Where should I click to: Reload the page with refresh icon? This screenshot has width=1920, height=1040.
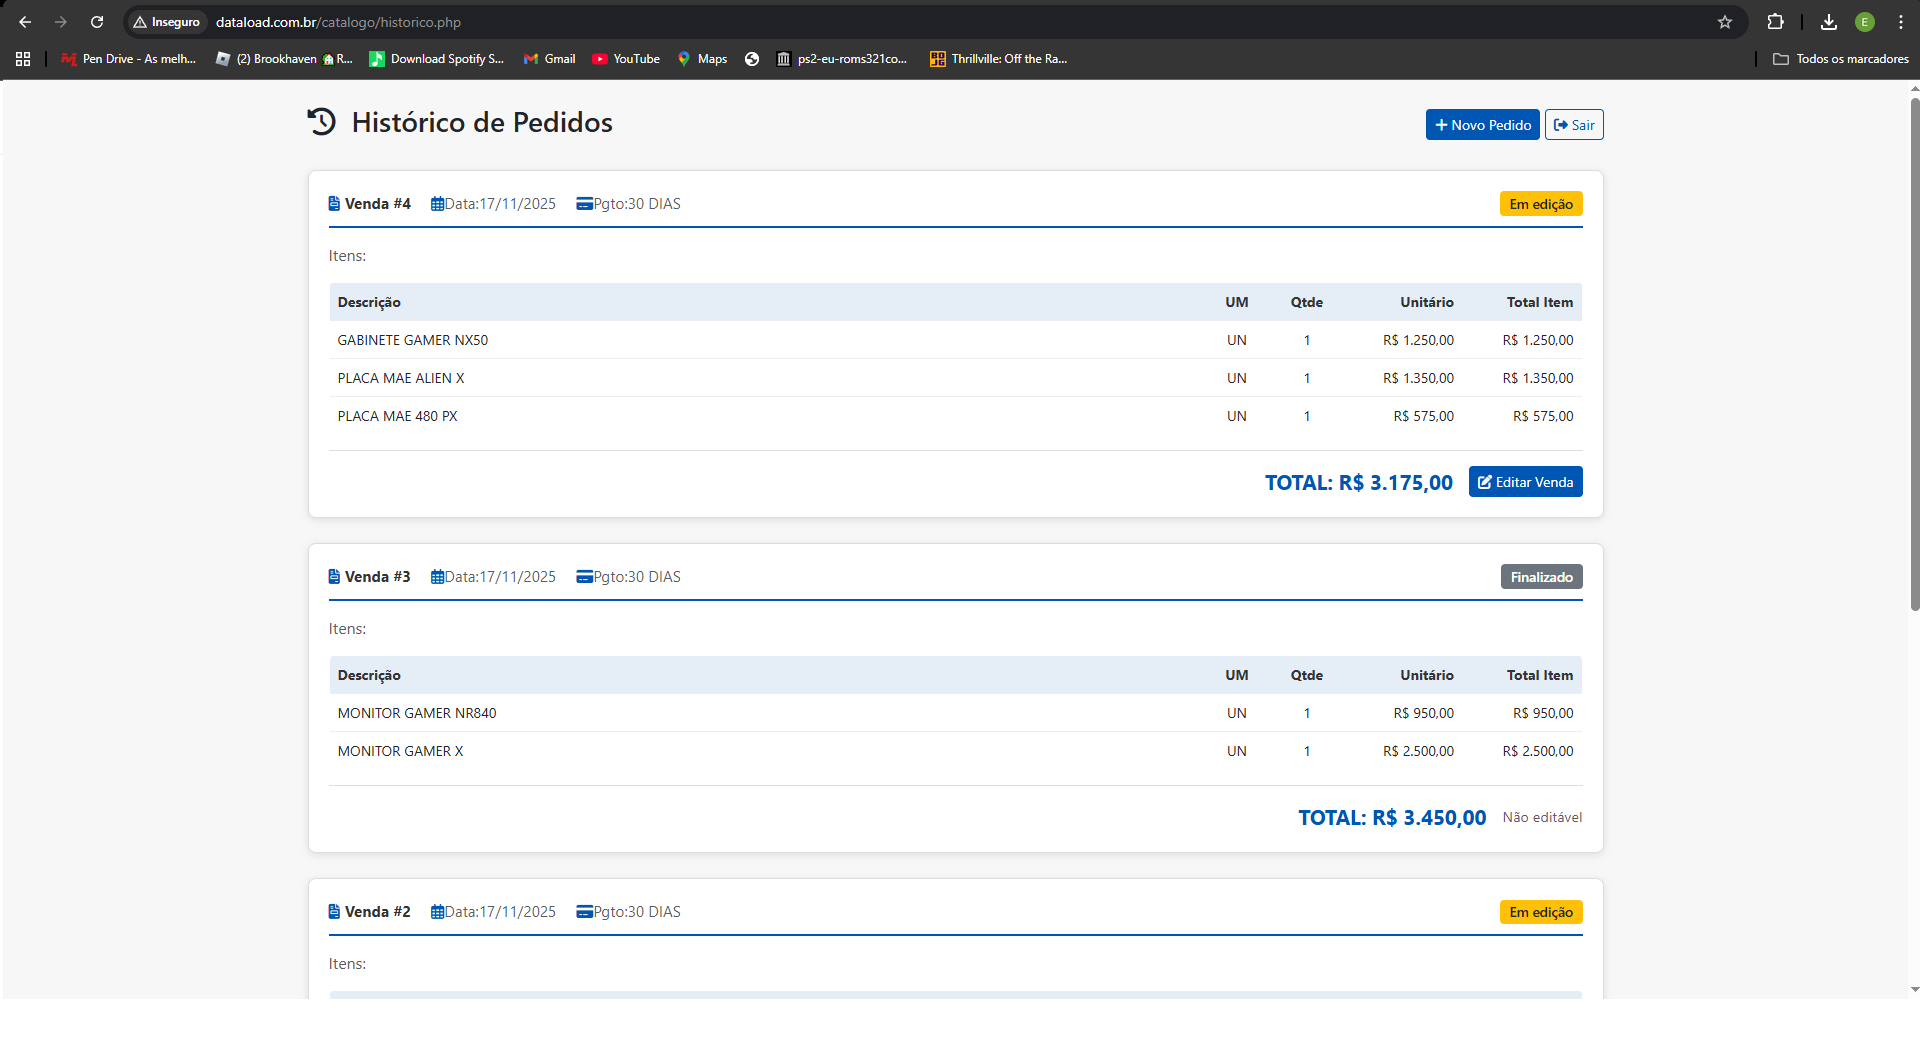click(97, 22)
